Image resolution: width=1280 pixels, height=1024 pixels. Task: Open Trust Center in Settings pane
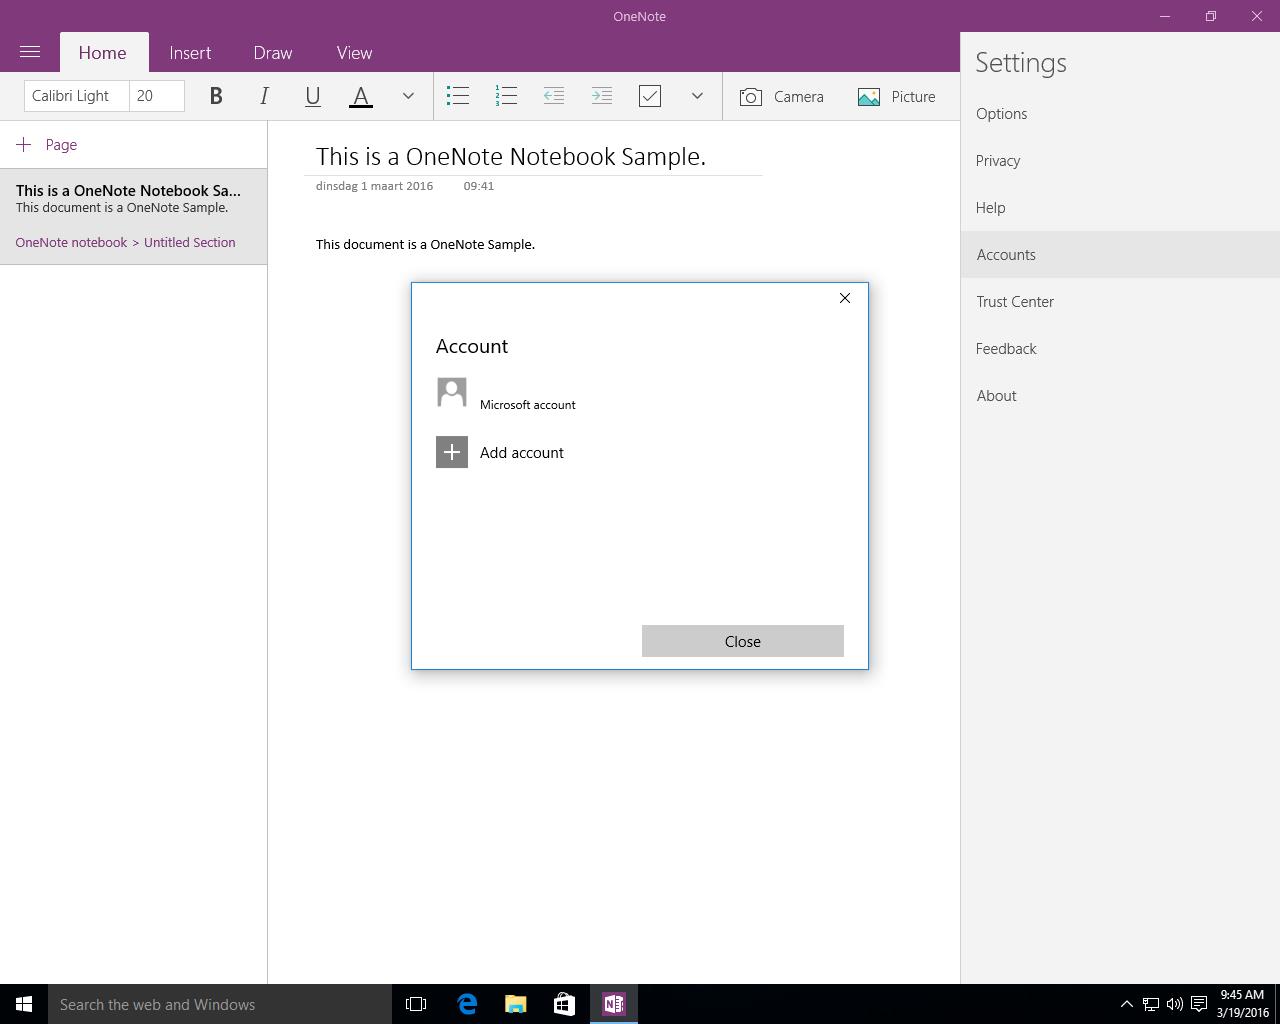[1120, 302]
